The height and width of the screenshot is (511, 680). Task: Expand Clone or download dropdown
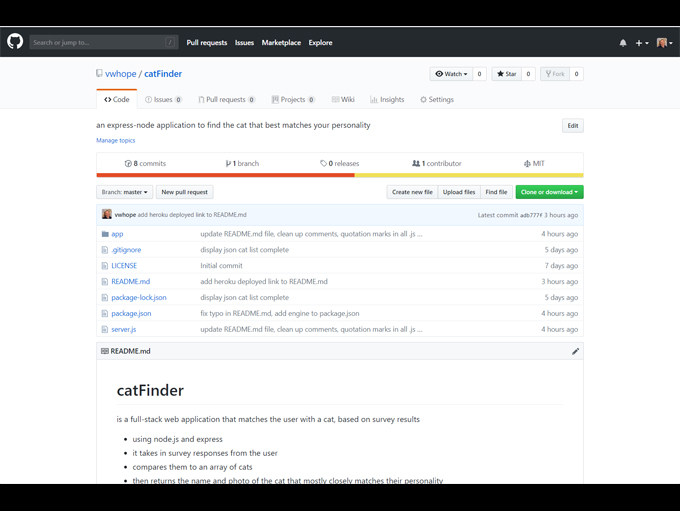(549, 192)
